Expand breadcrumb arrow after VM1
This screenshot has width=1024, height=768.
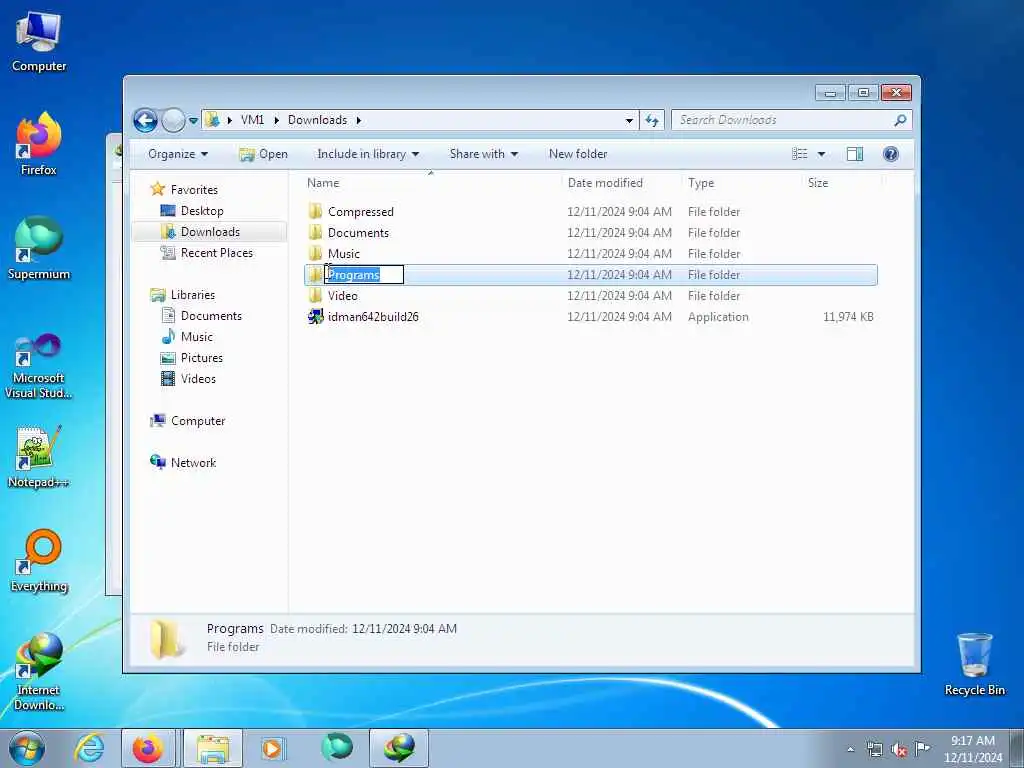[x=277, y=120]
